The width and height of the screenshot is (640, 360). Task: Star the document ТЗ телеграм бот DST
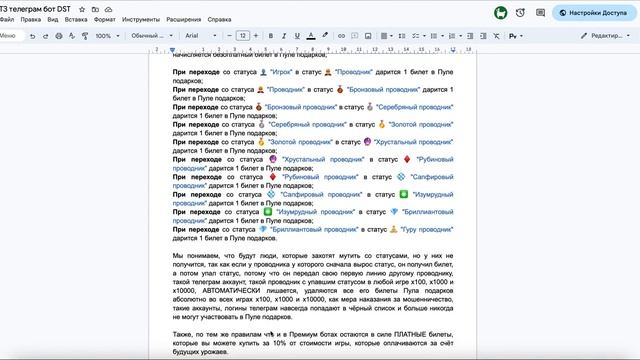click(82, 9)
